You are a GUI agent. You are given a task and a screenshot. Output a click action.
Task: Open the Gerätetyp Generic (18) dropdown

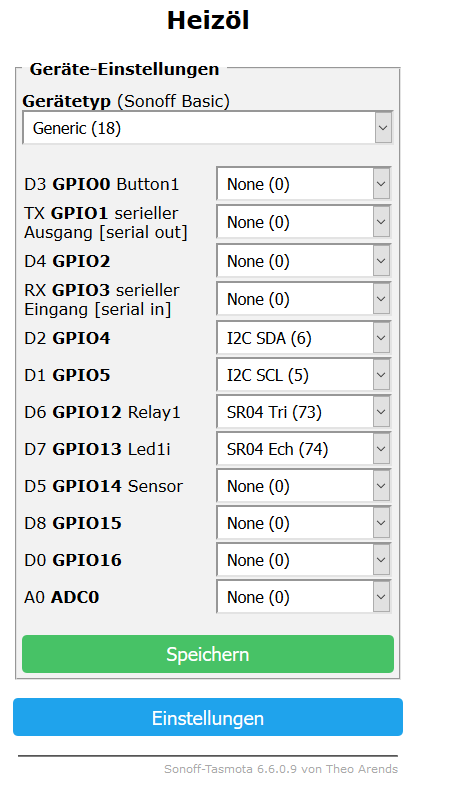coord(207,127)
